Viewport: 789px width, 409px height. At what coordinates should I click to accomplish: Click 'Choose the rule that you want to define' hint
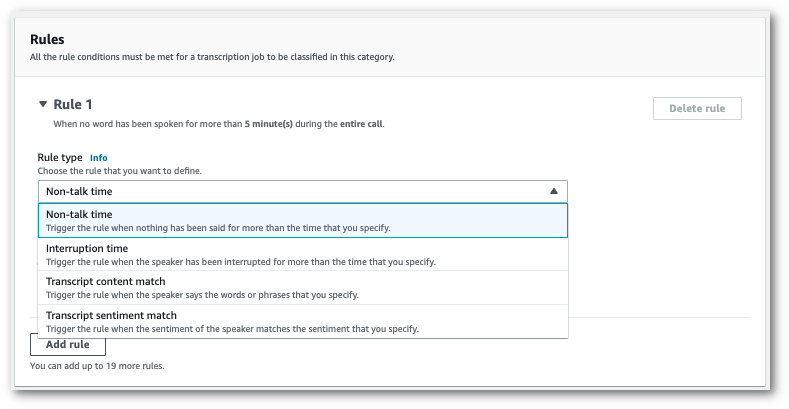(119, 171)
